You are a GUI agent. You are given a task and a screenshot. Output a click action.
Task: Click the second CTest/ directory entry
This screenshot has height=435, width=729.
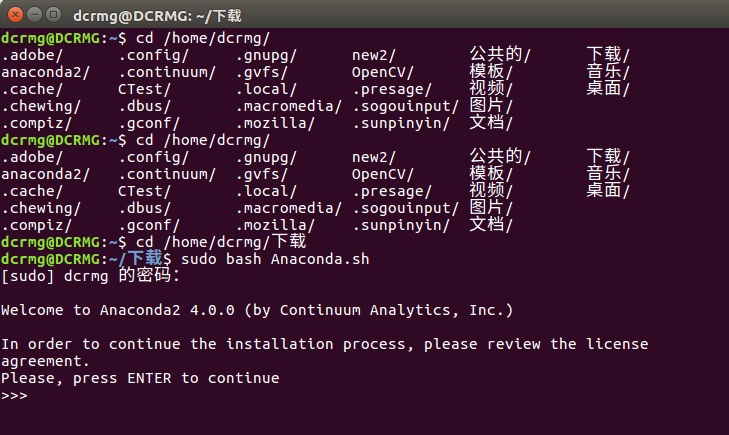coord(144,191)
